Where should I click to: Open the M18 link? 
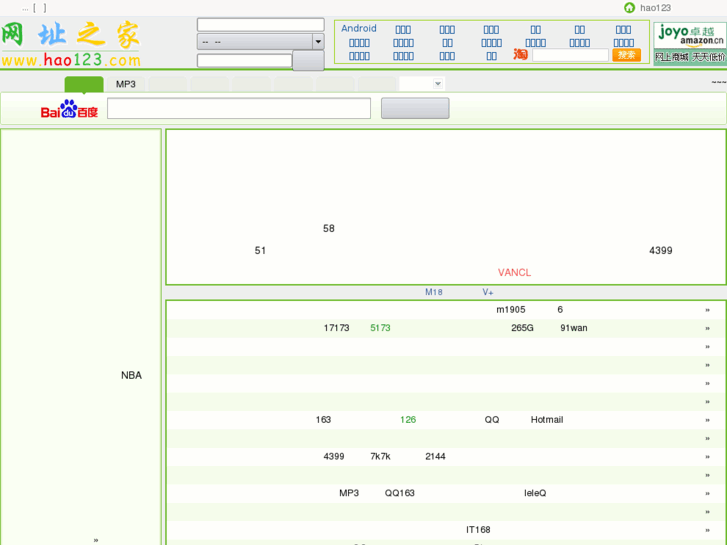[434, 292]
